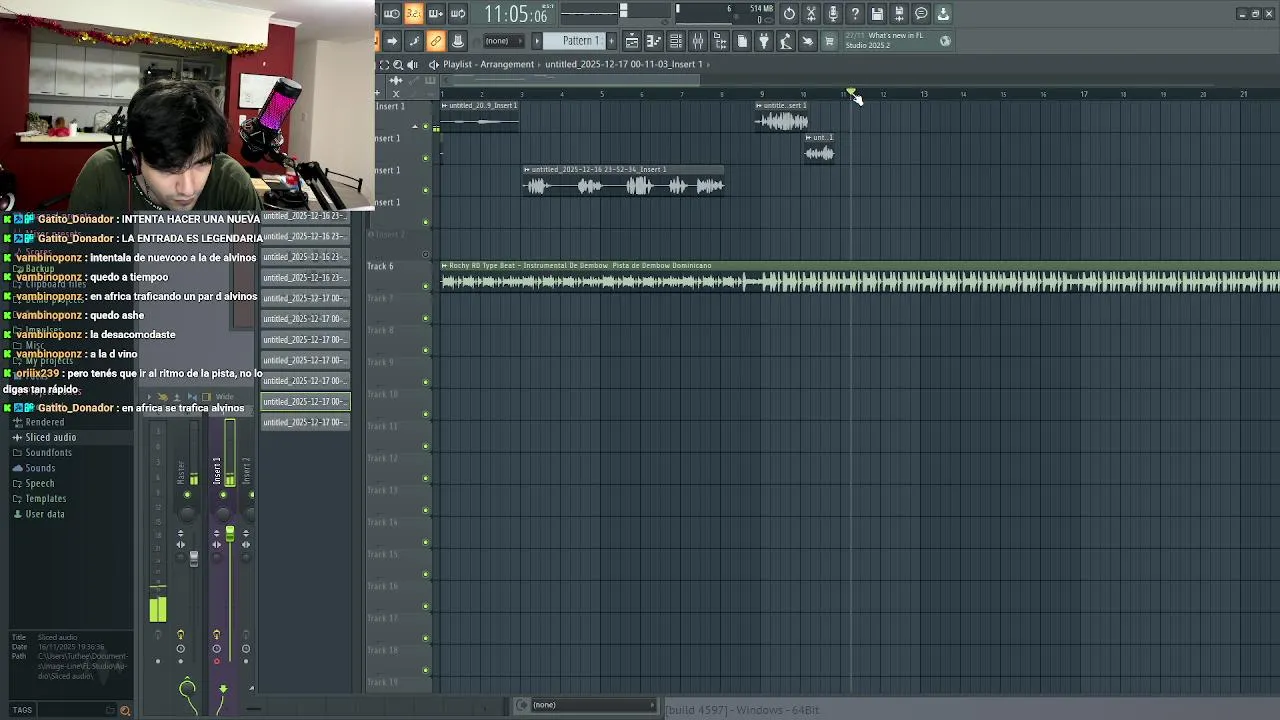Select the Insert 1 mixer track
The width and height of the screenshot is (1280, 720).
[x=217, y=470]
